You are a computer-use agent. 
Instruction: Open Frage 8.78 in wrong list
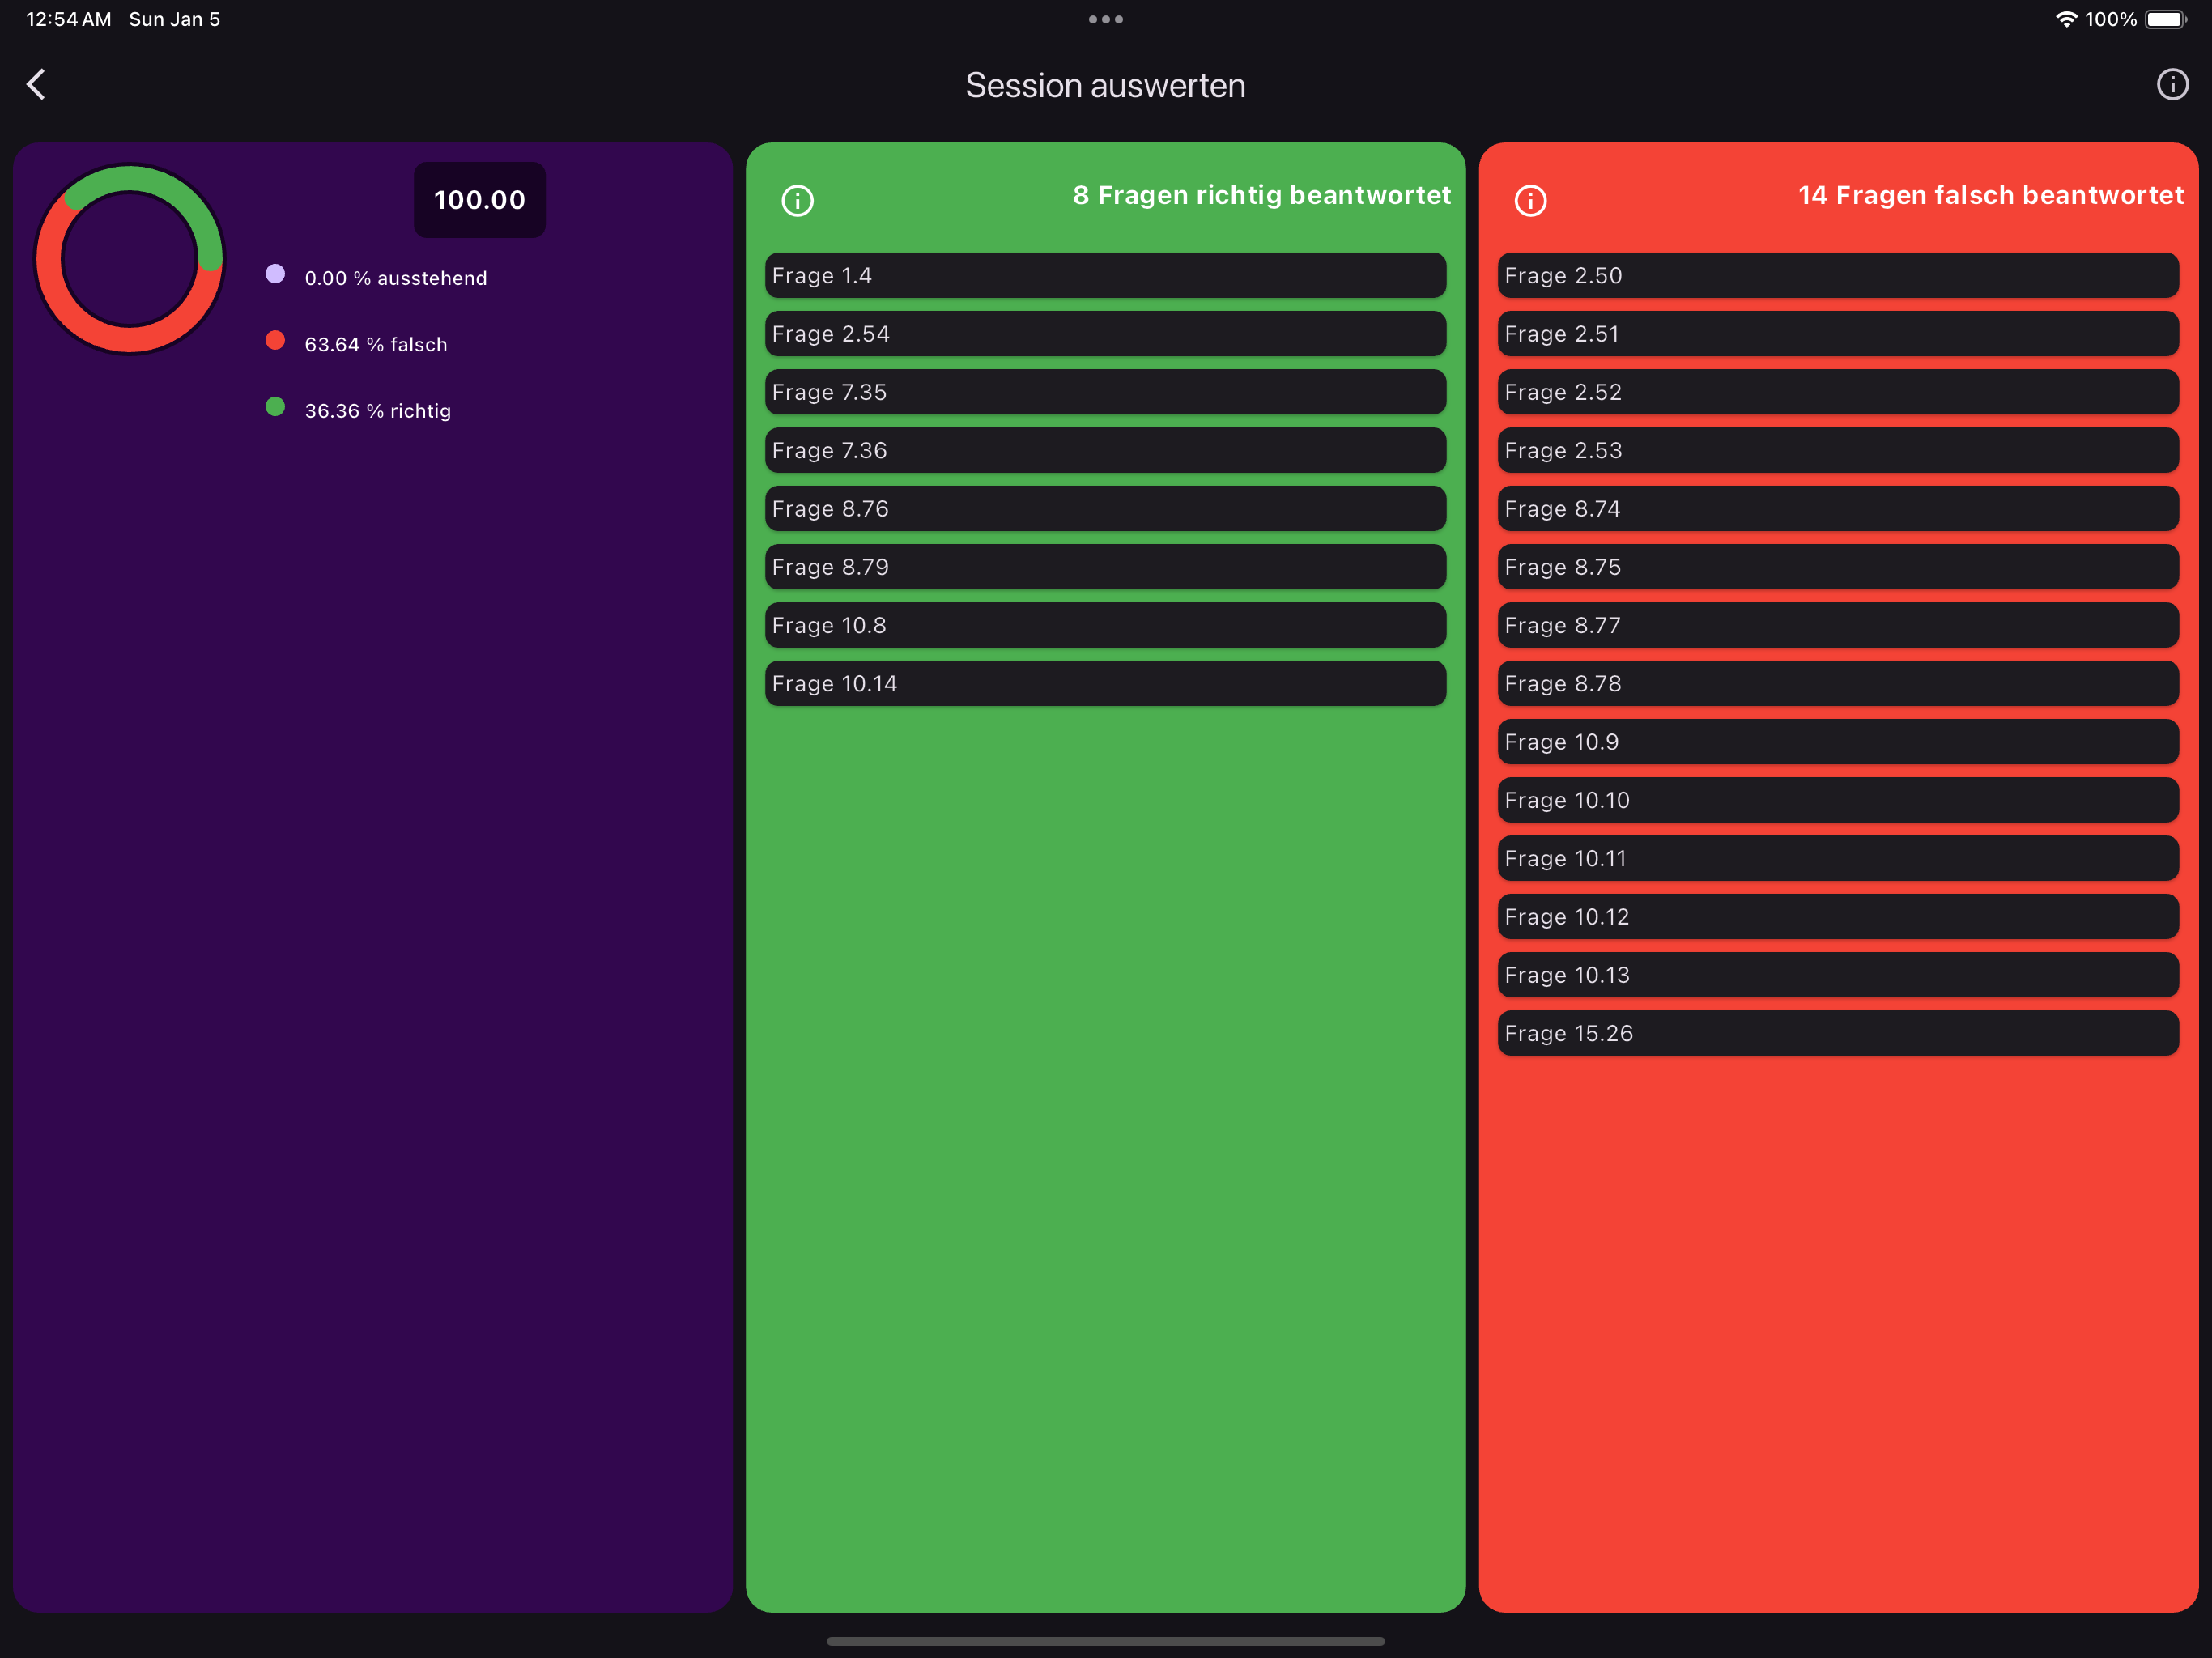point(1838,683)
